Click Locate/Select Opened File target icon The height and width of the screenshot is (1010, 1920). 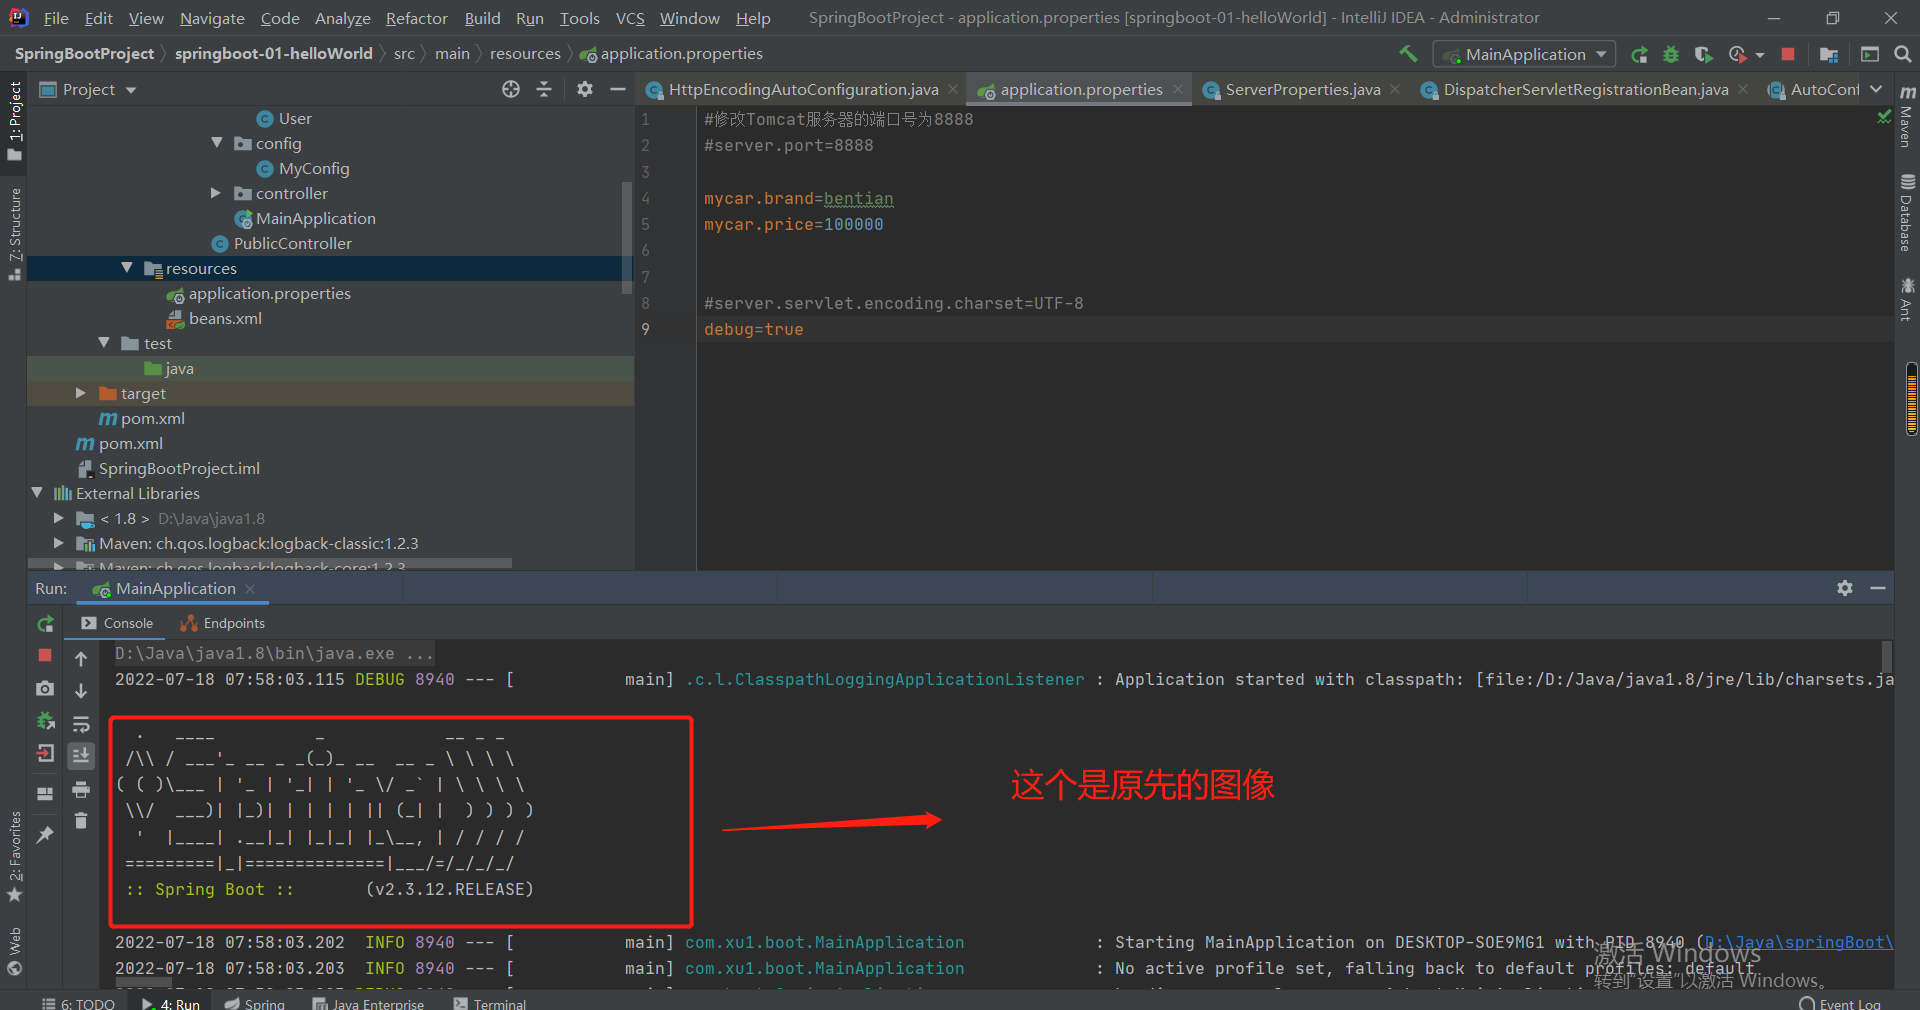coord(511,89)
